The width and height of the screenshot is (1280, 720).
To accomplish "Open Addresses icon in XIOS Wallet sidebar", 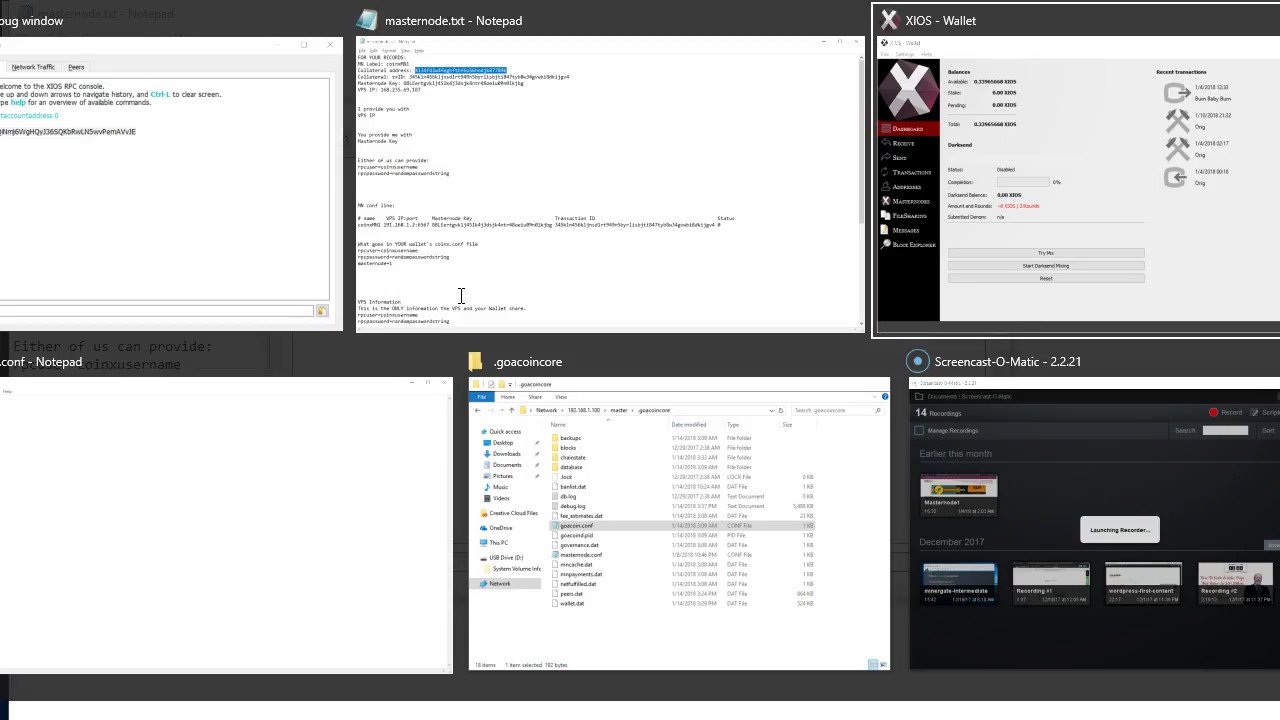I will click(x=886, y=187).
